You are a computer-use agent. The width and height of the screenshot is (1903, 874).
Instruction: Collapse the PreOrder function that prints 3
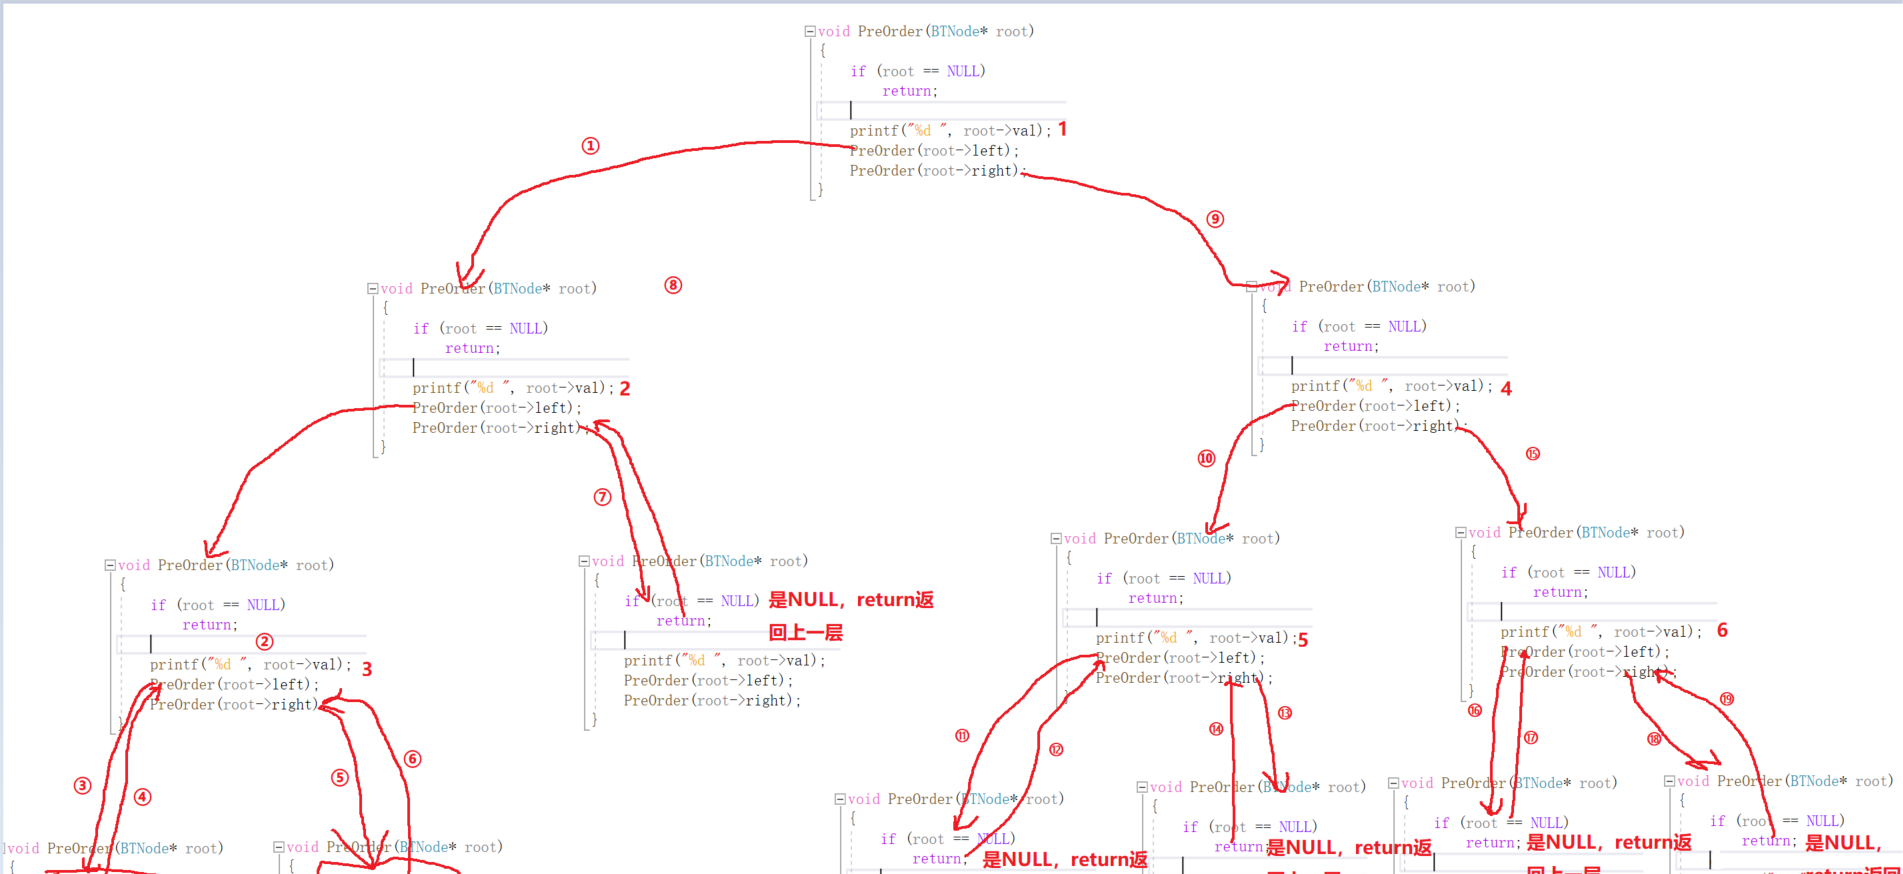pos(110,565)
